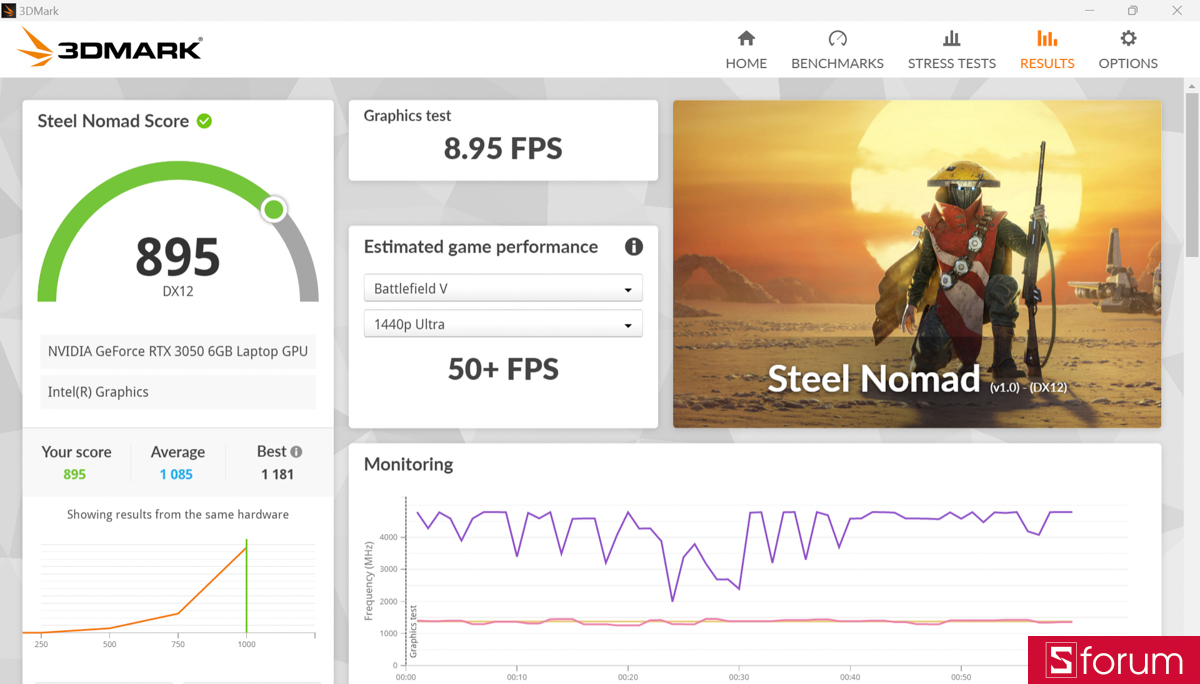Click the marker on the score gauge

click(x=273, y=209)
